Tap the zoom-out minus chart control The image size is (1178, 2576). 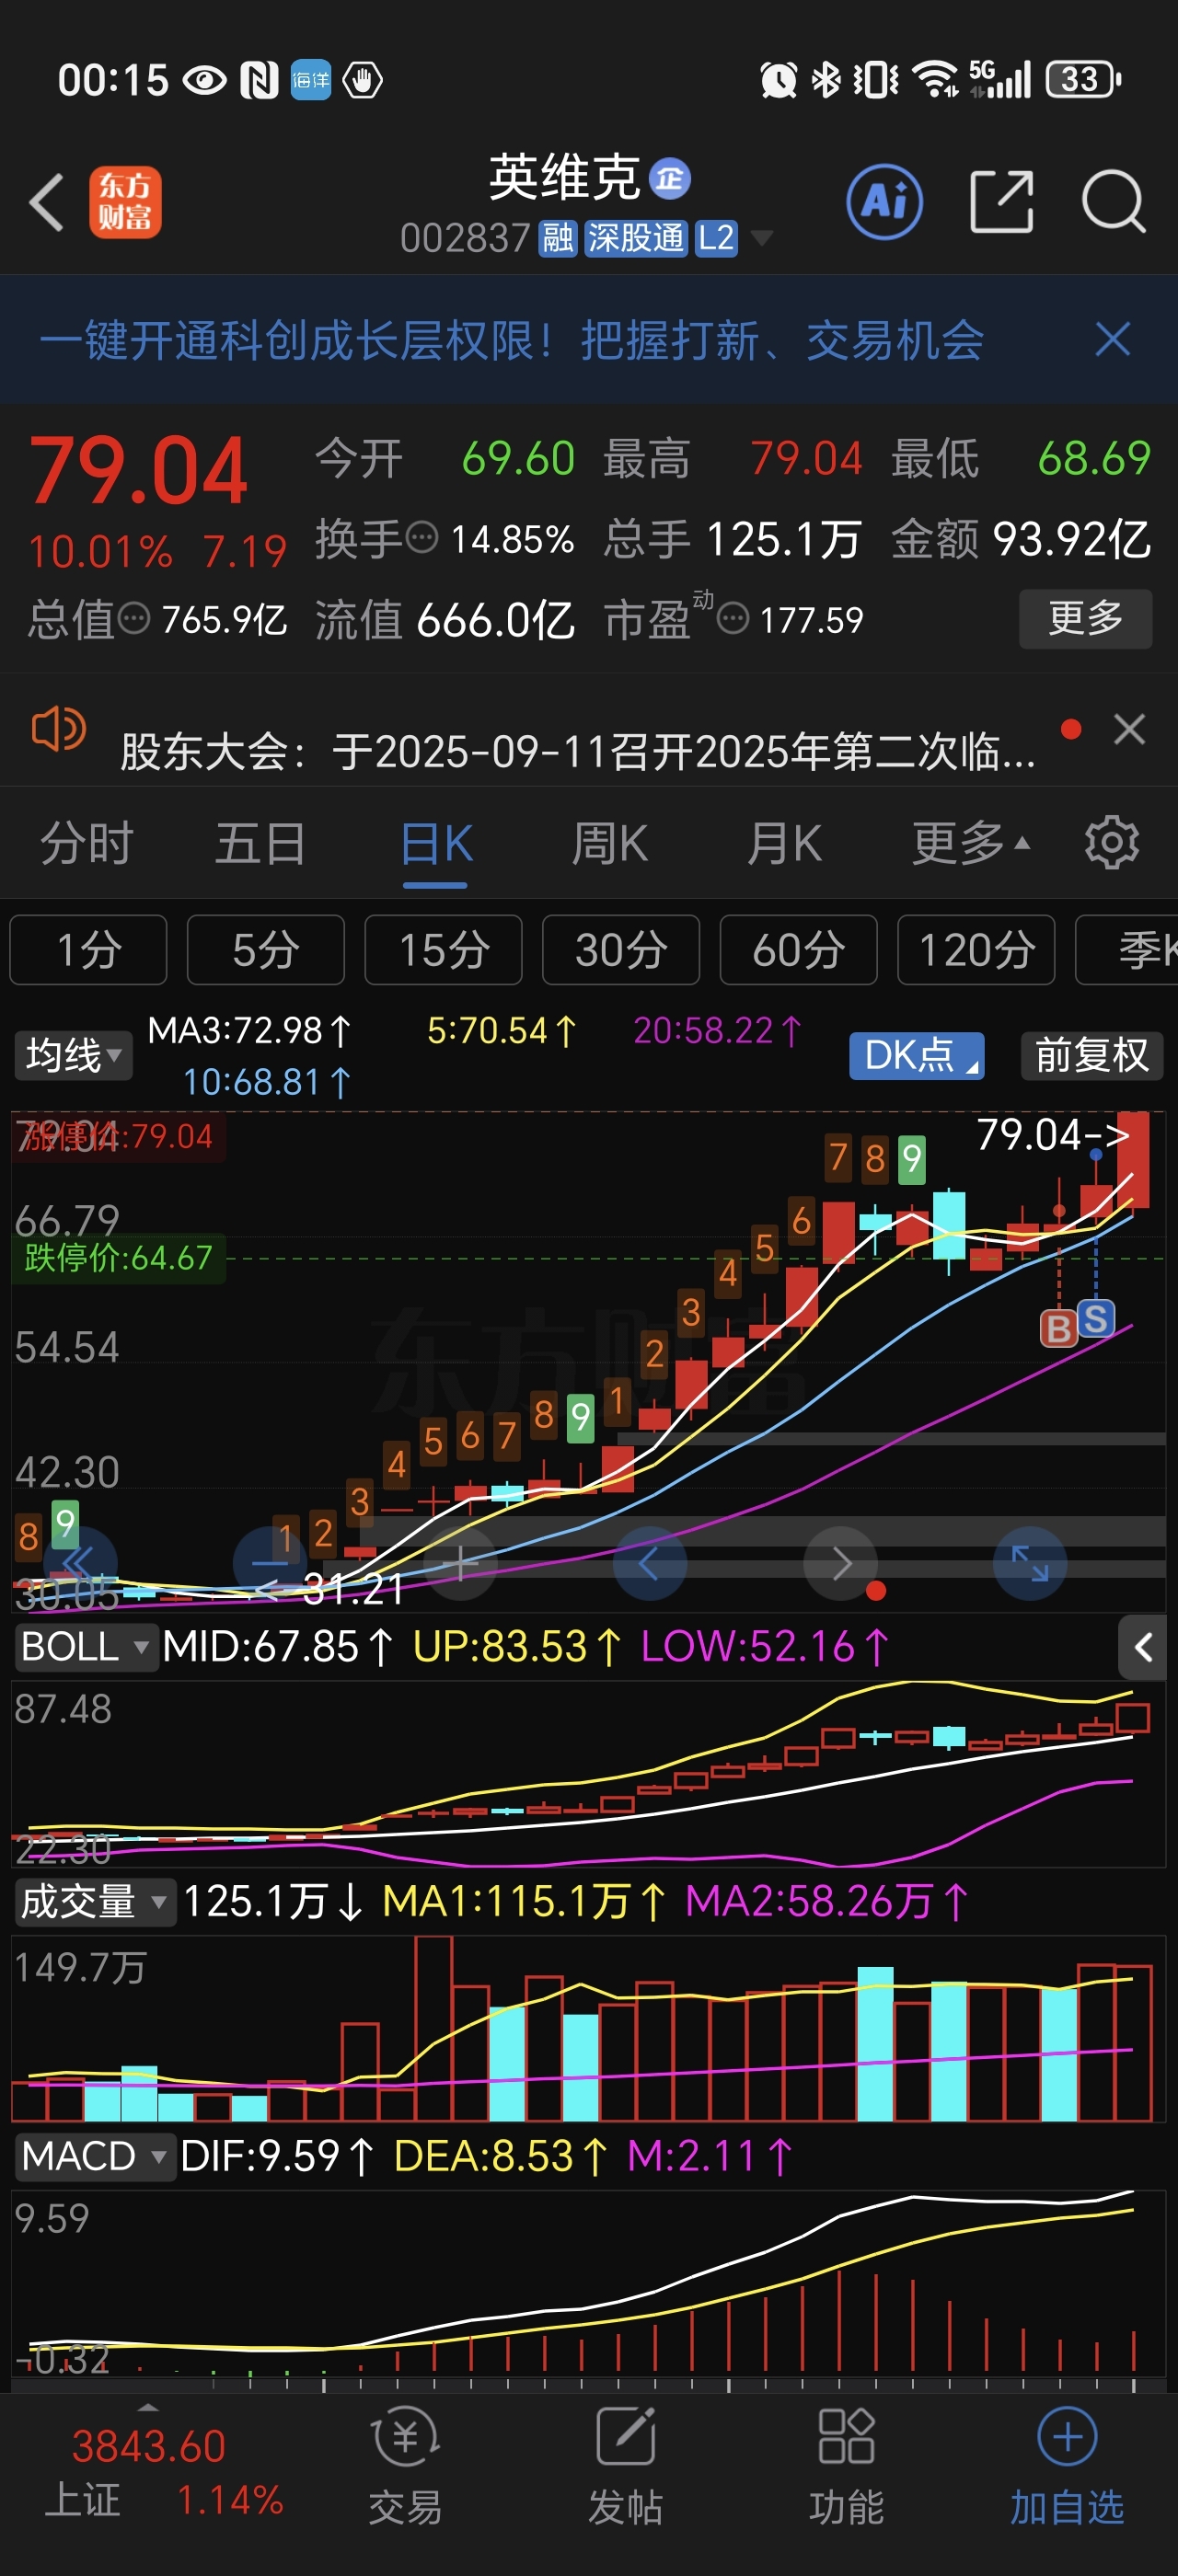270,1563
